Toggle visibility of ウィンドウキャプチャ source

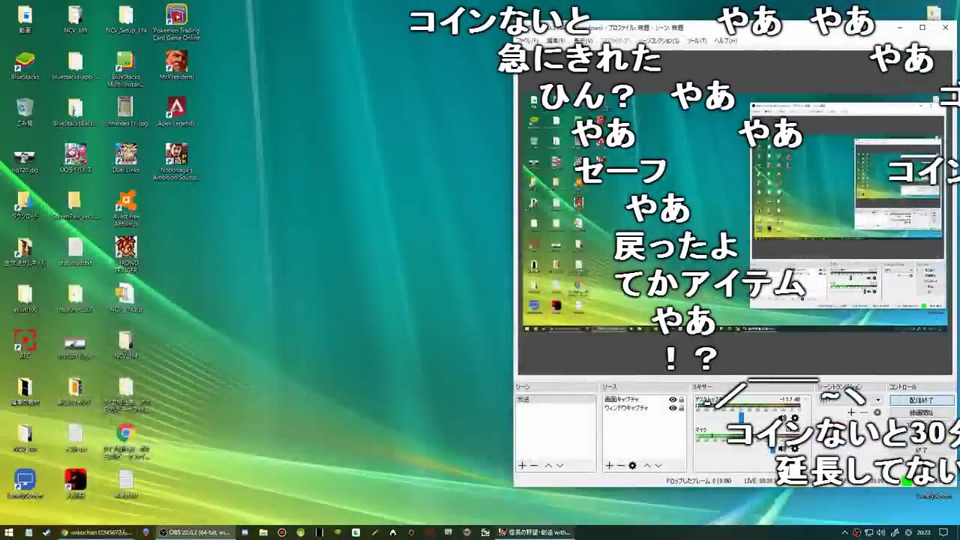click(x=672, y=408)
